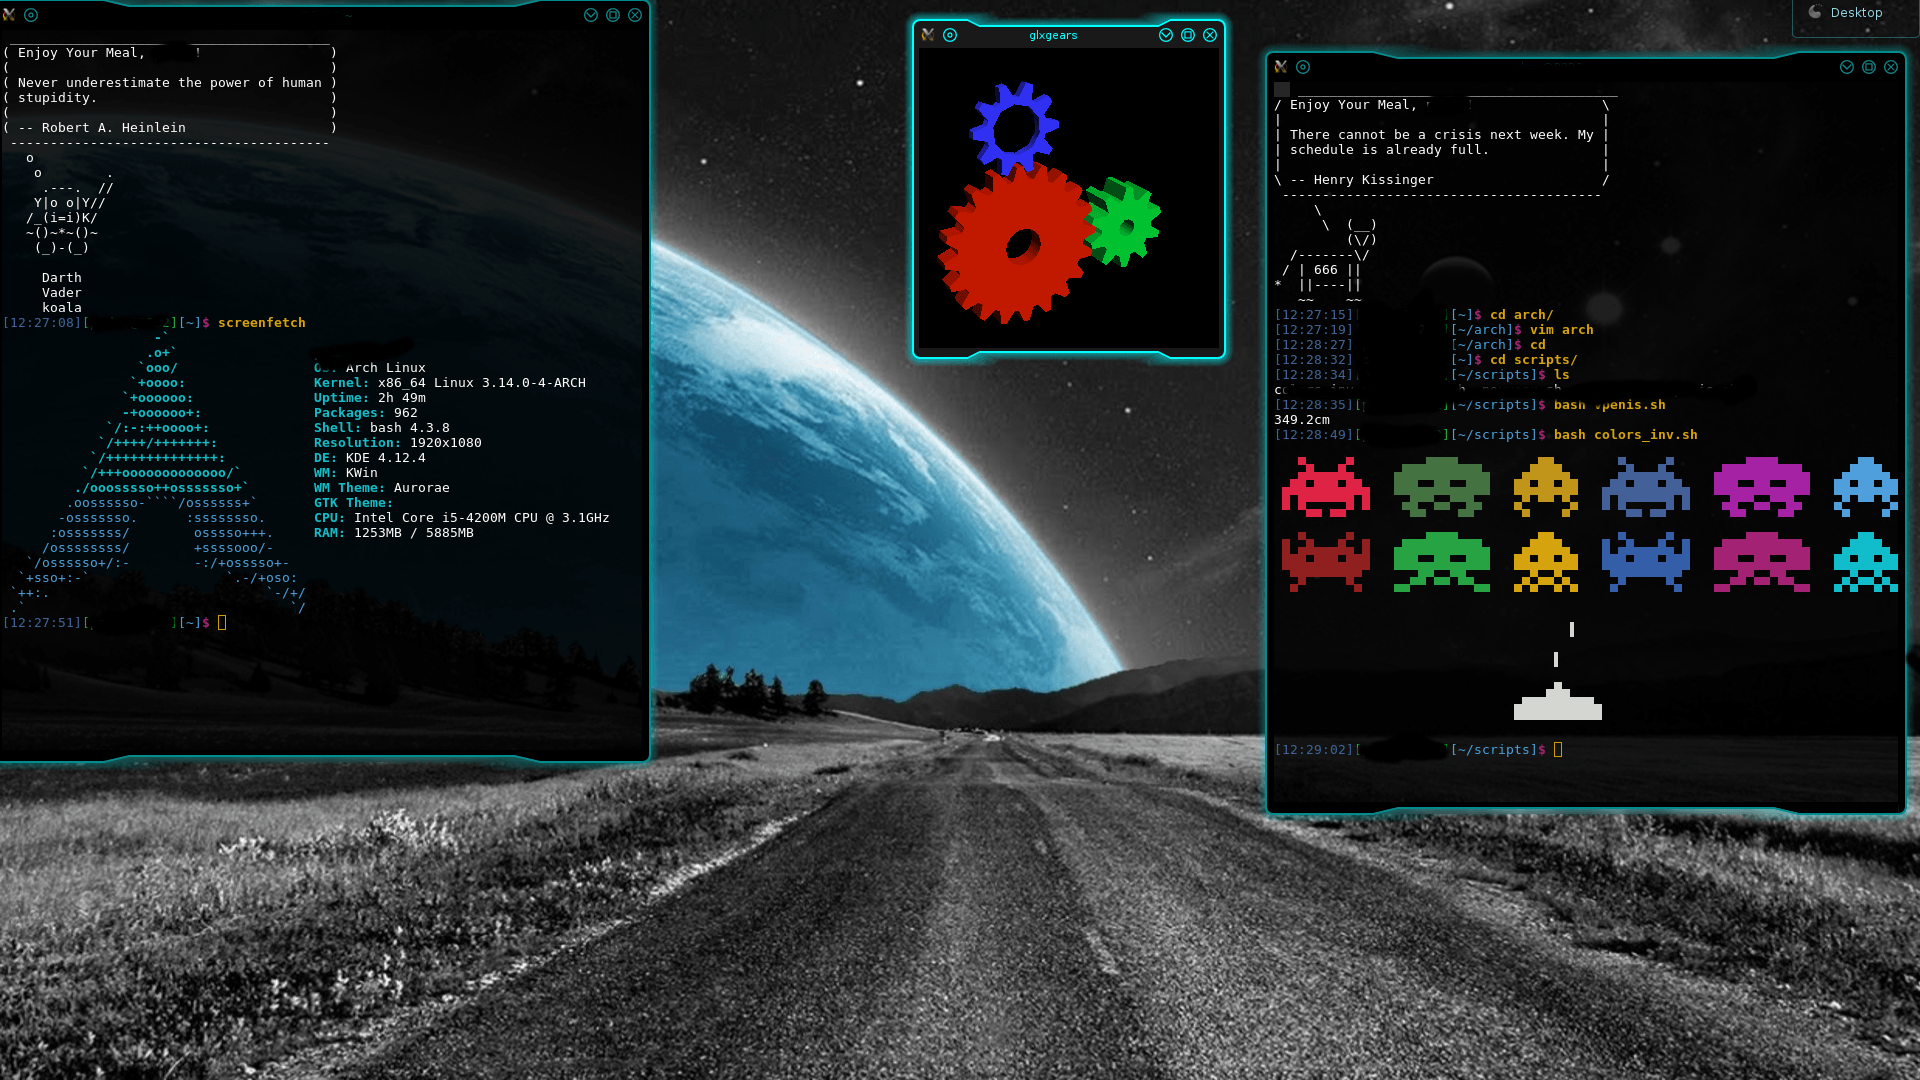Click the word koala under the ASCII art
This screenshot has width=1920, height=1080.
click(62, 308)
